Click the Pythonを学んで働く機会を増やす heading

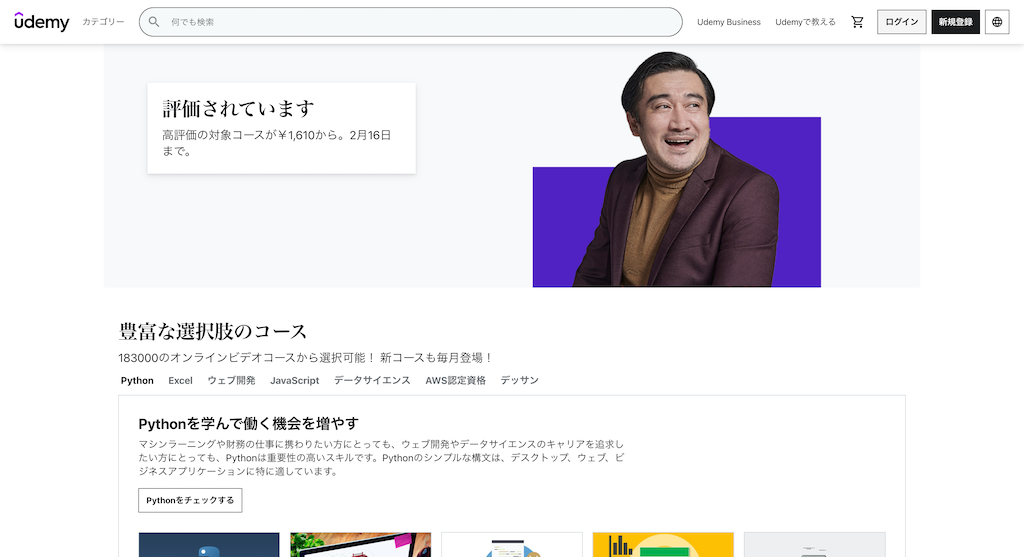[x=248, y=423]
